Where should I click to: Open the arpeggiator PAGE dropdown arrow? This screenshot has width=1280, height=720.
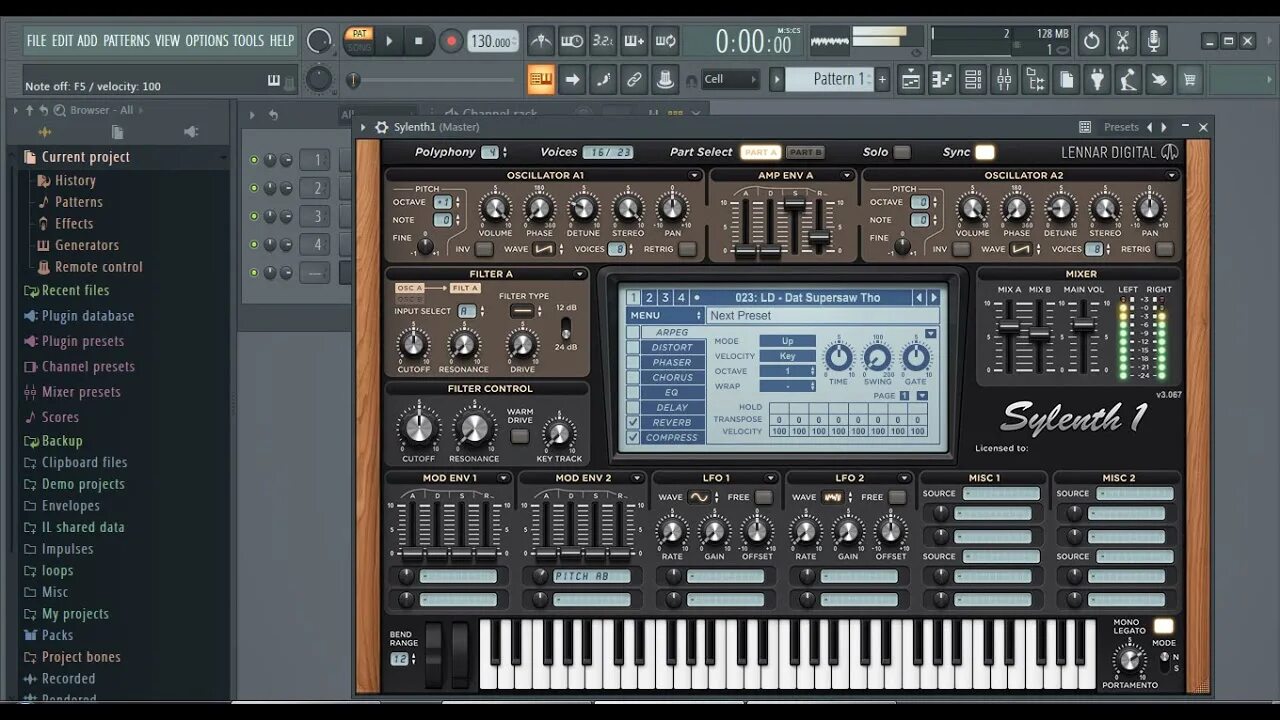[922, 396]
